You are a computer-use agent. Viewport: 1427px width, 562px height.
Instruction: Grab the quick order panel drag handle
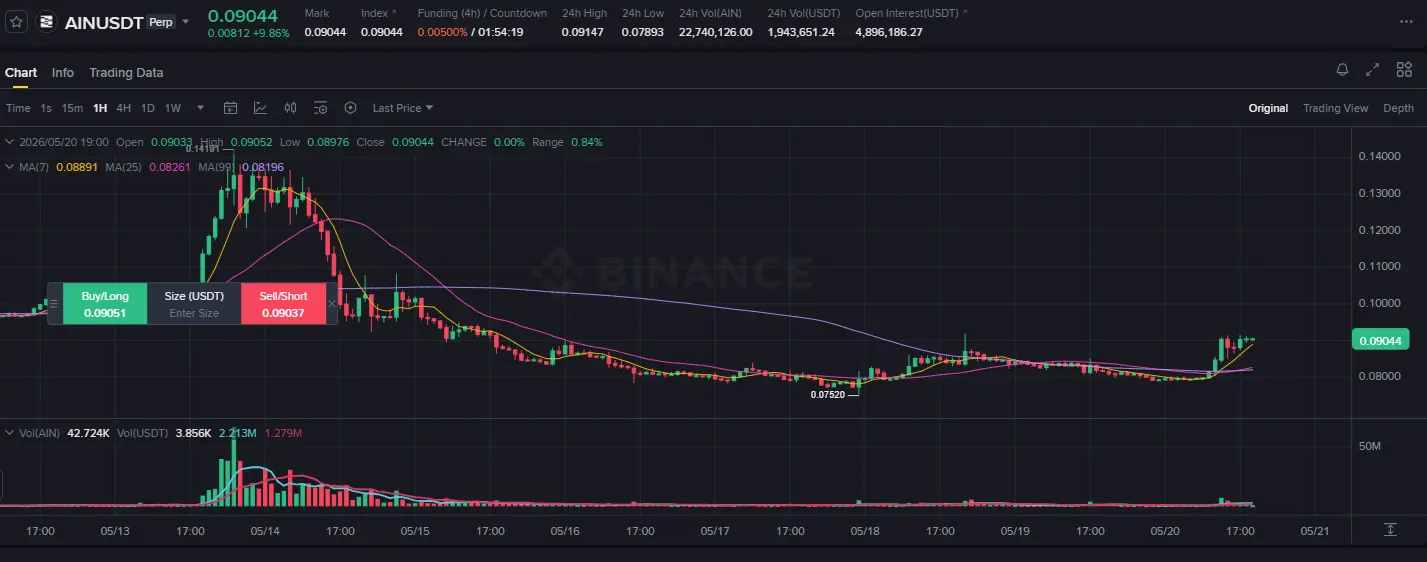tap(55, 304)
